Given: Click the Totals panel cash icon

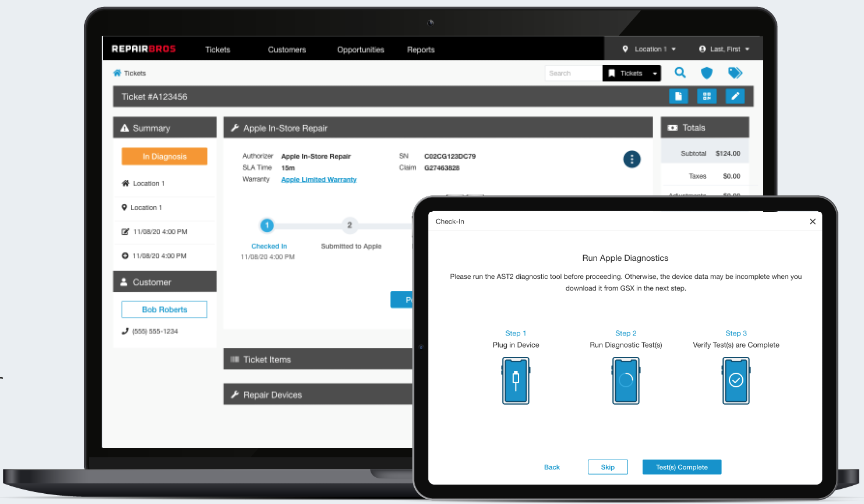Looking at the screenshot, I should (672, 128).
